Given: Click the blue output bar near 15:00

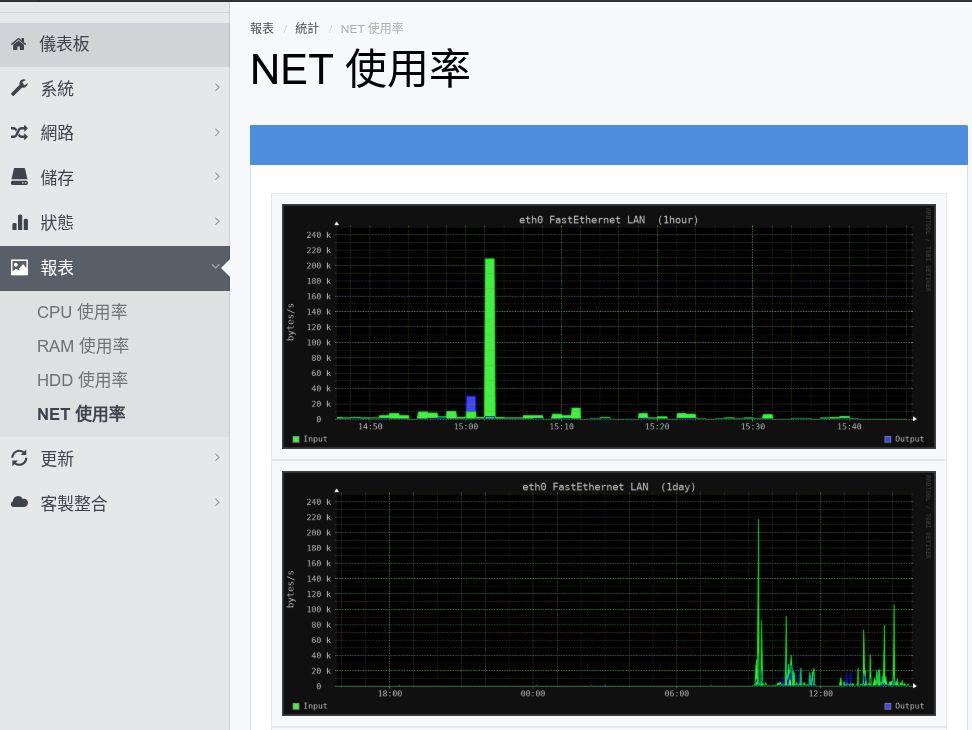Looking at the screenshot, I should 471,403.
